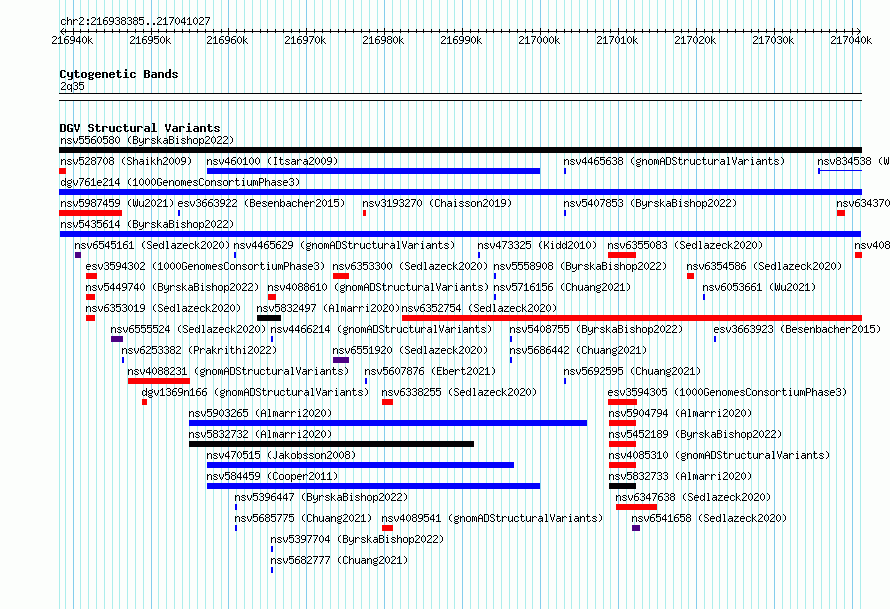Image resolution: width=890 pixels, height=609 pixels.
Task: Open esv3663922 (Besenbacher2015) label
Action: tap(261, 203)
